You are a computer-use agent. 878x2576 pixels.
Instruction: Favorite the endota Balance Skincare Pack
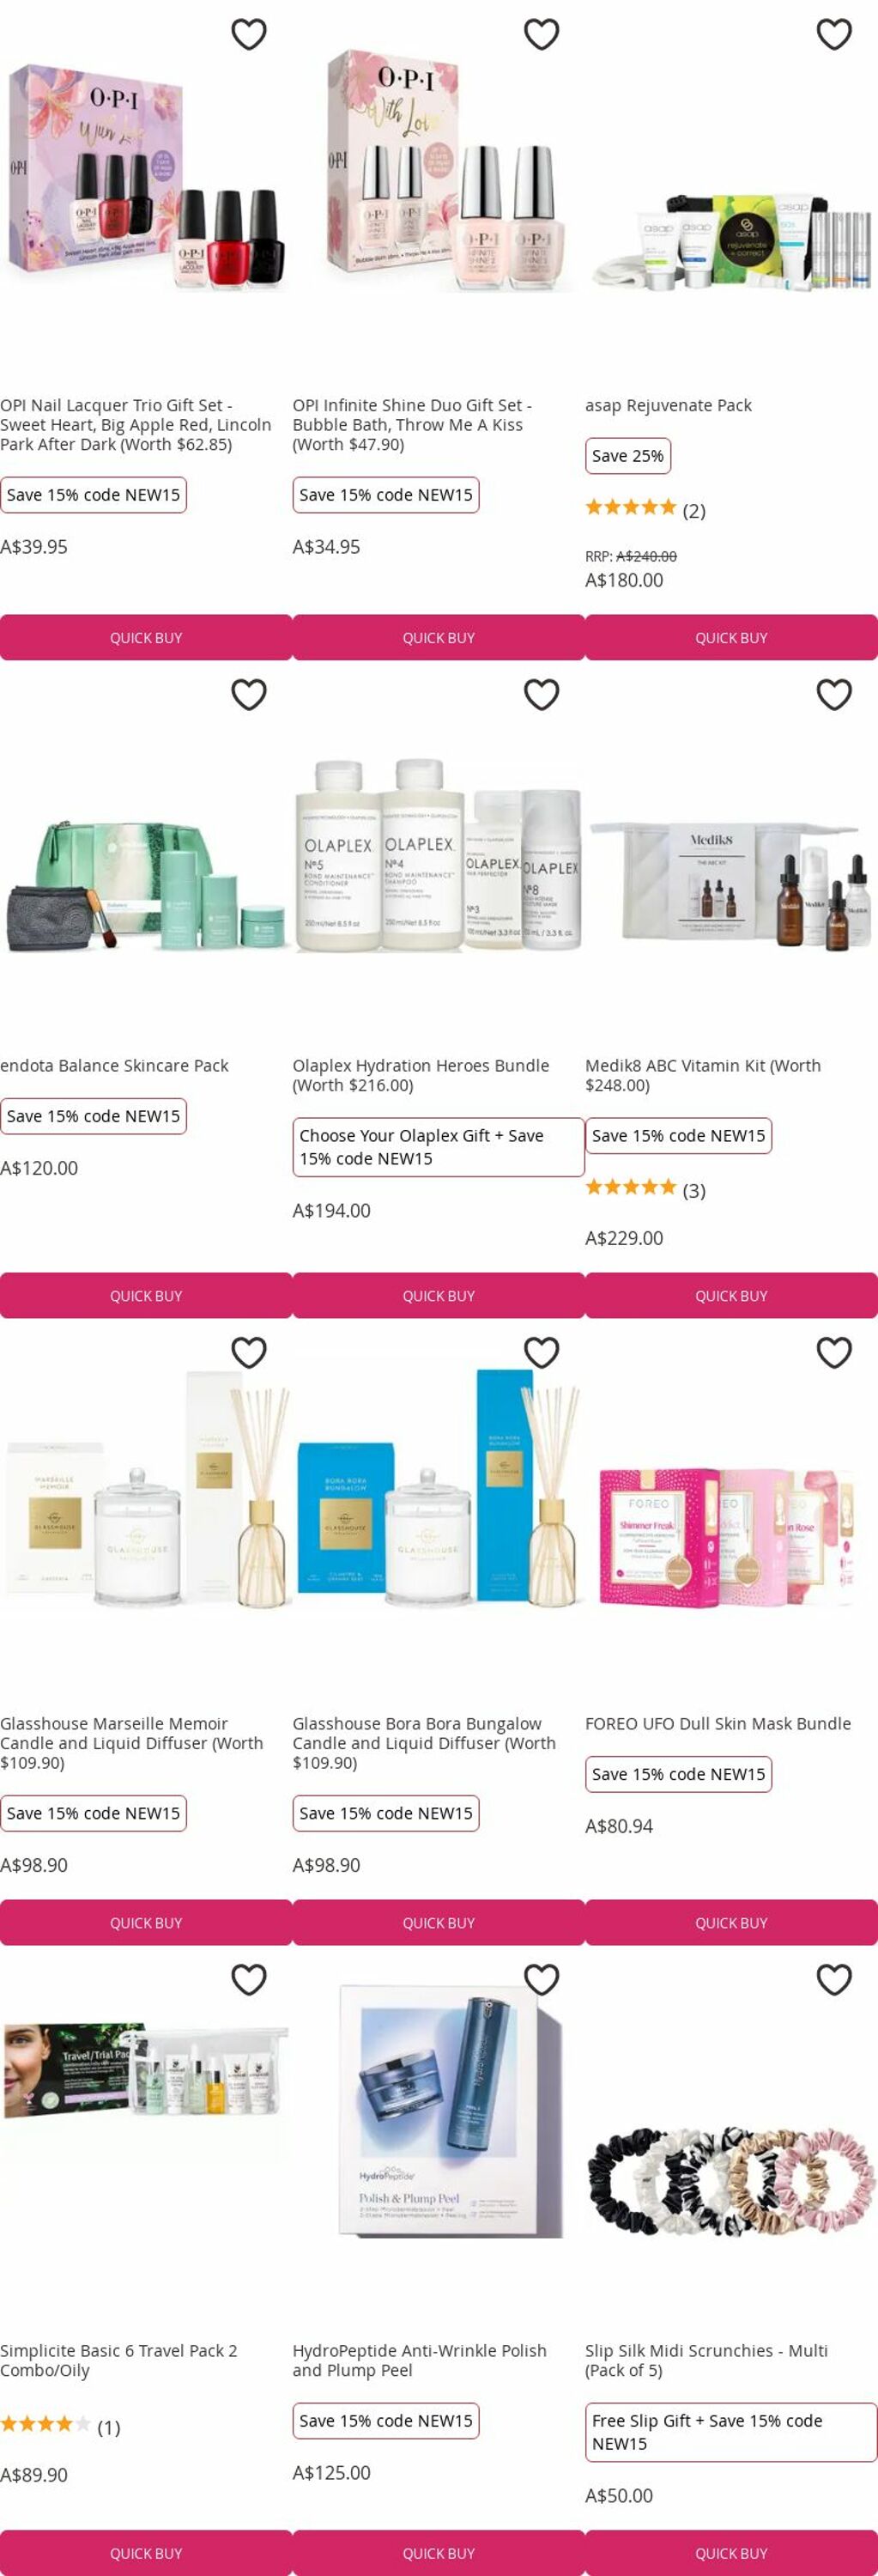249,694
